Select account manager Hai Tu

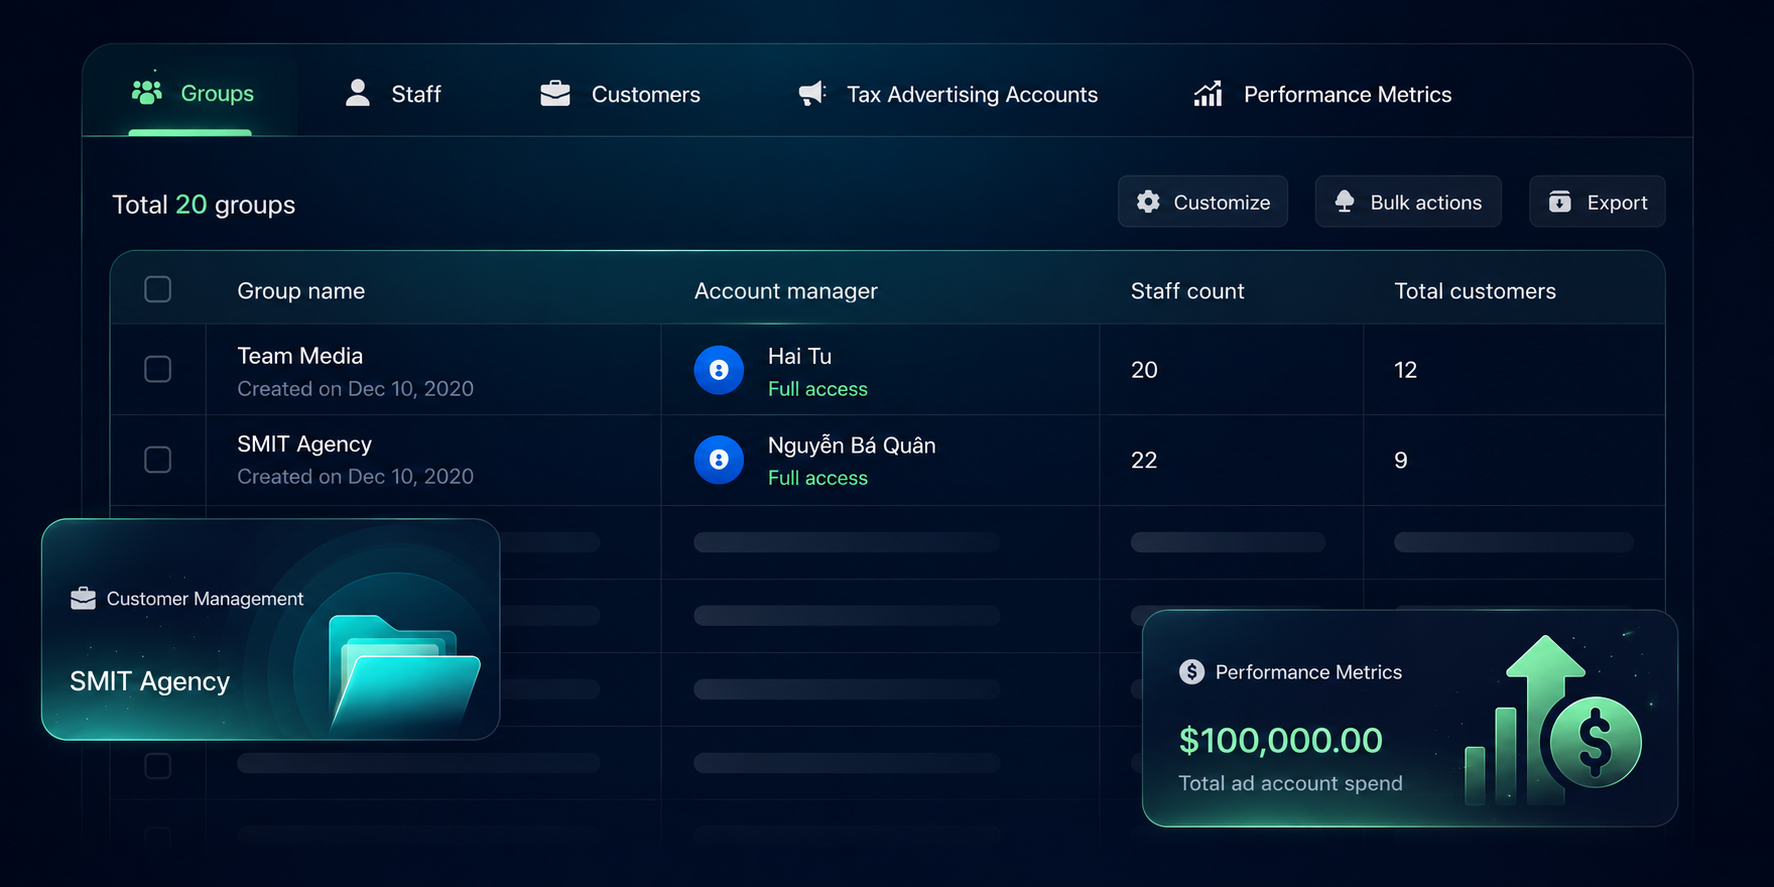800,356
